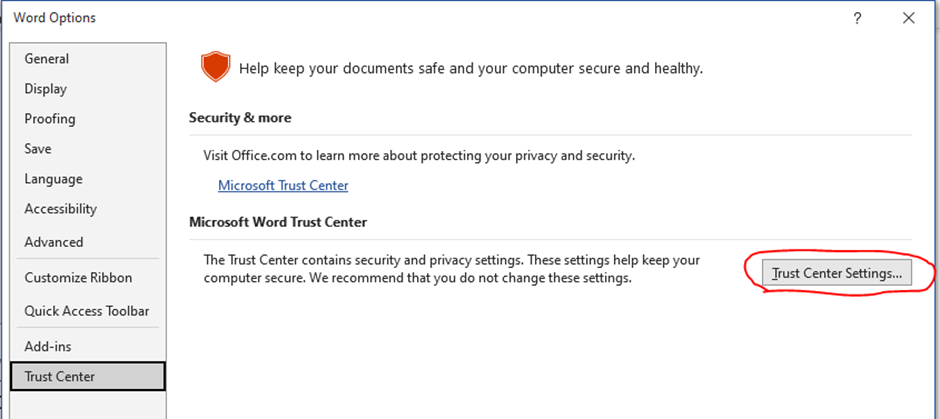Image resolution: width=940 pixels, height=419 pixels.
Task: Select Trust Center in the sidebar
Action: [60, 376]
